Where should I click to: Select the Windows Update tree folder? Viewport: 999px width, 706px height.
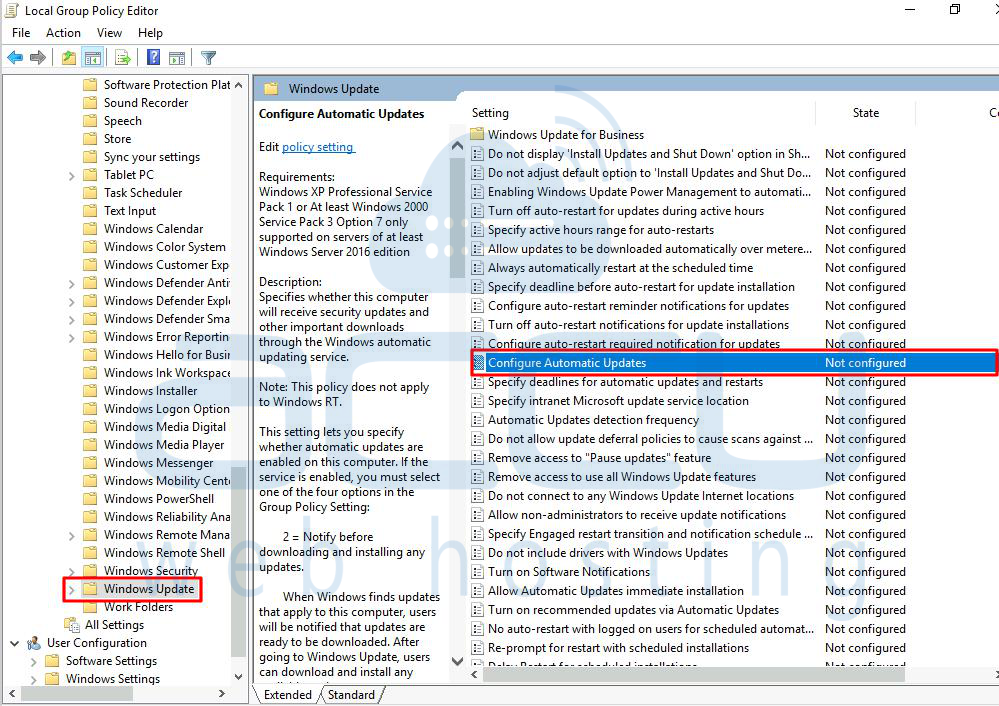(x=149, y=589)
